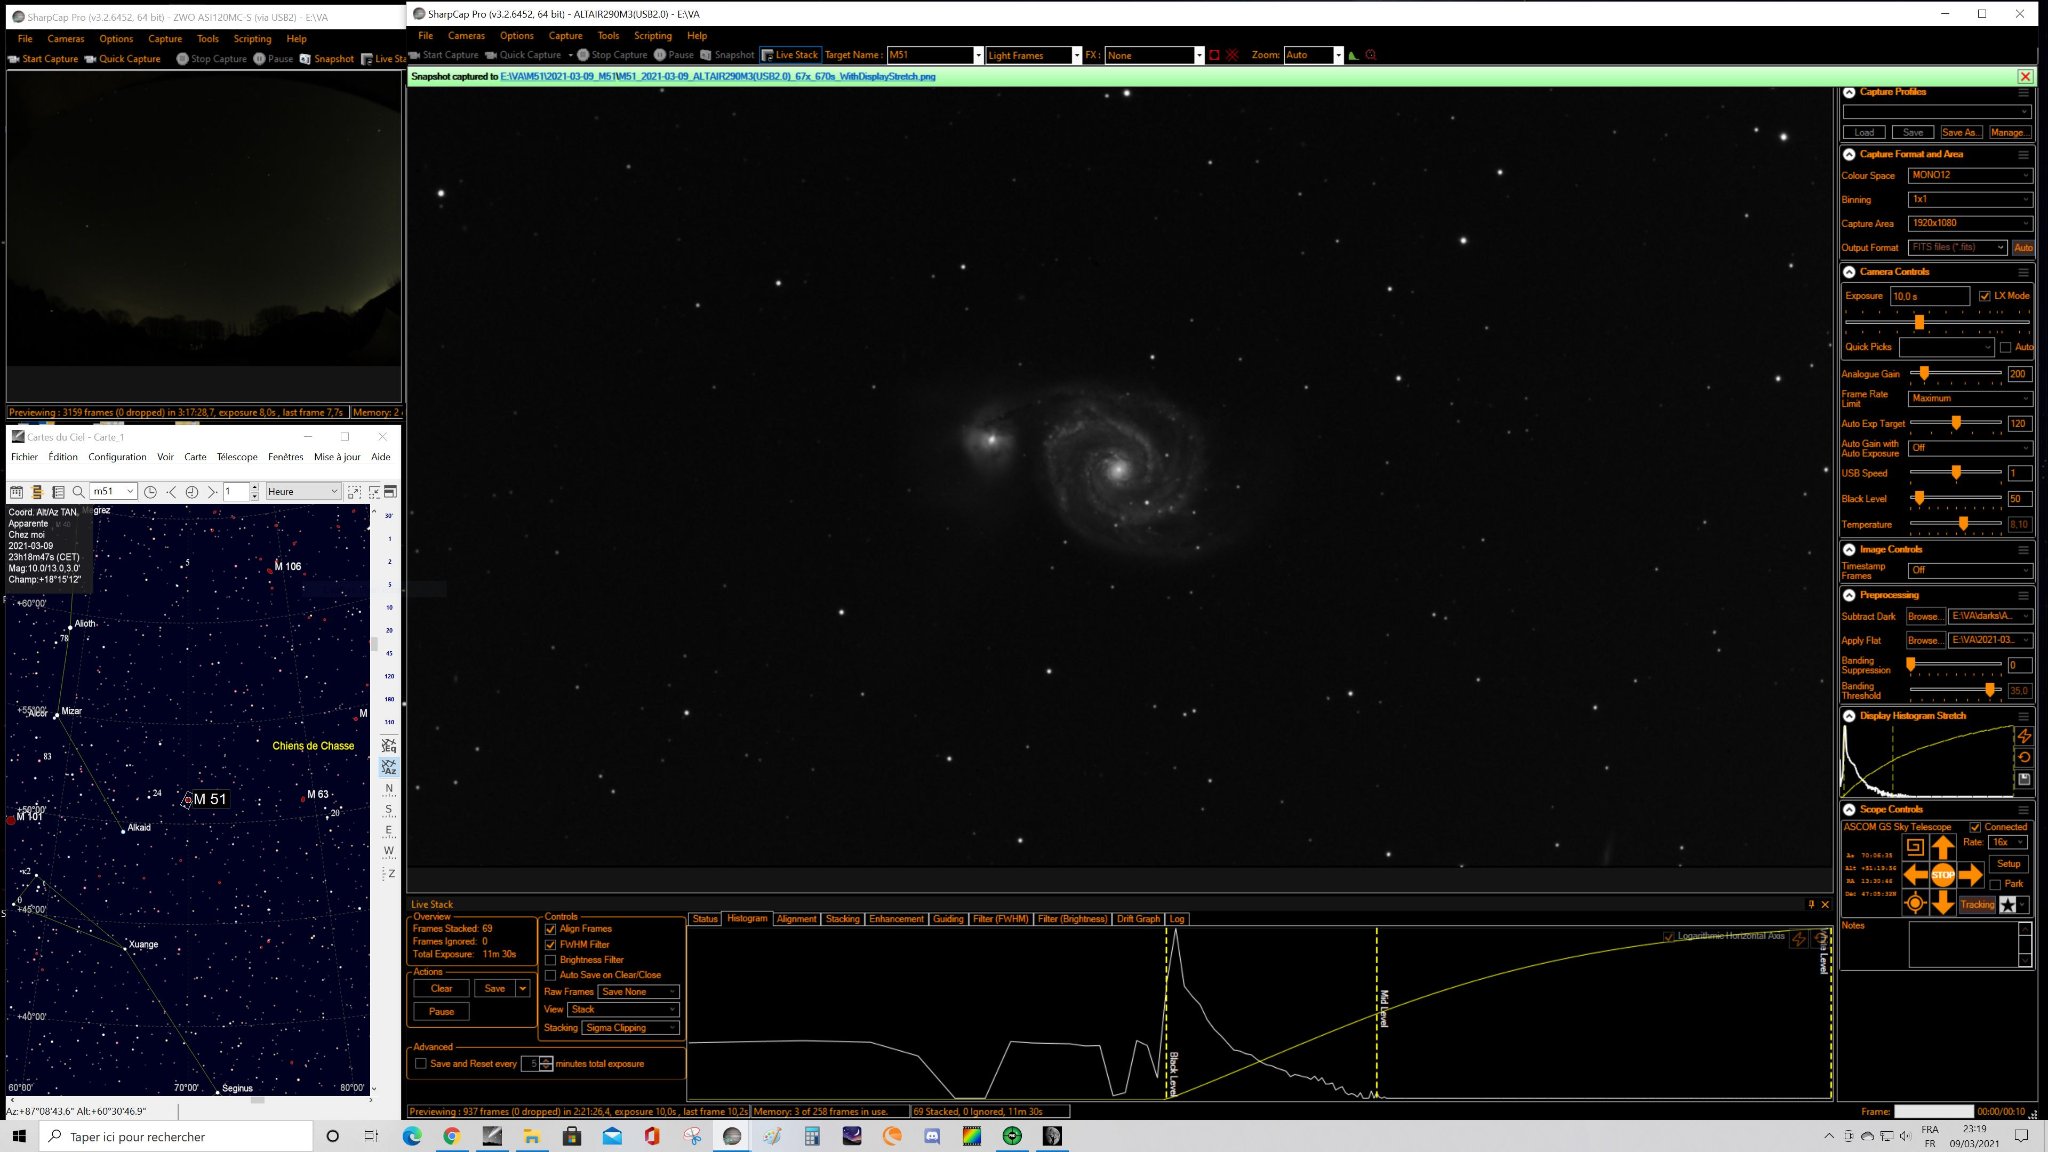Open the Scripting menu in the ALTAIR SharpCap window
The image size is (2048, 1152).
[652, 36]
